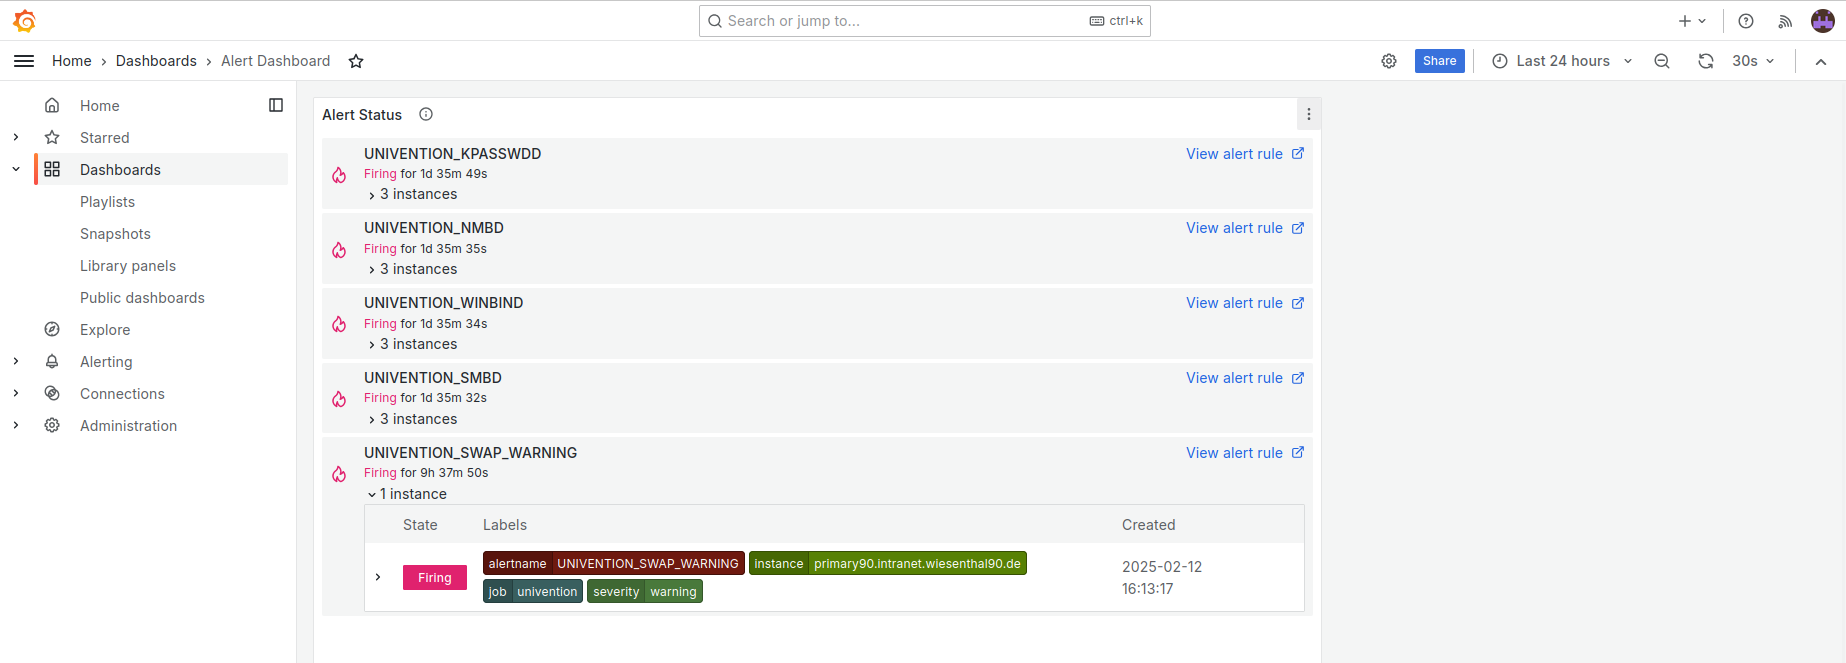This screenshot has height=663, width=1846.
Task: View alert rule for UNIVENTION_NMBD
Action: 1245,228
